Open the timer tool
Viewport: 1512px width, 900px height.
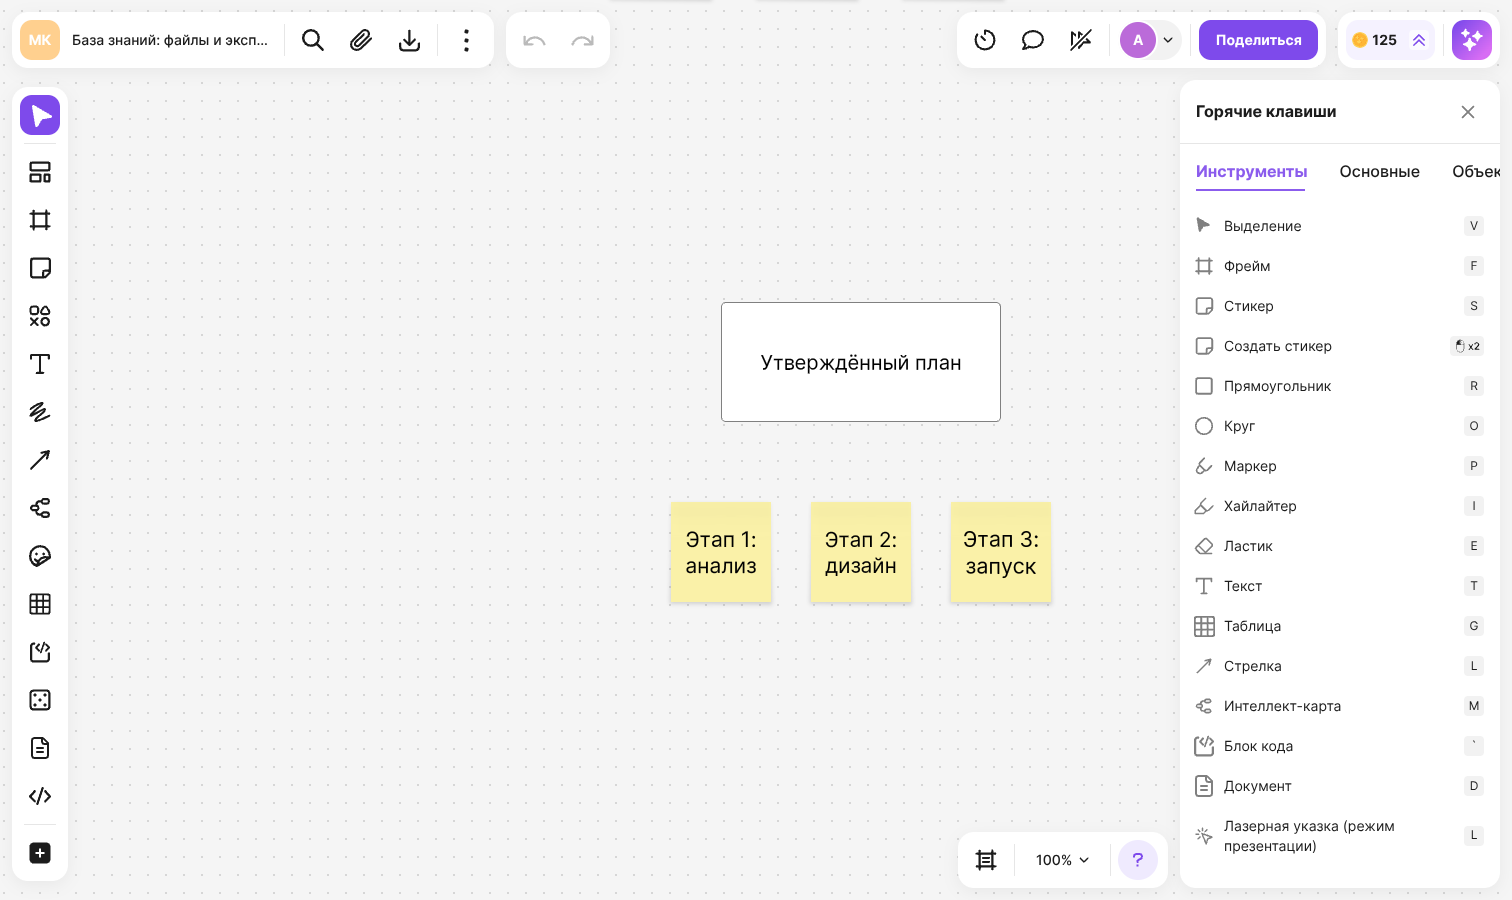pos(985,40)
